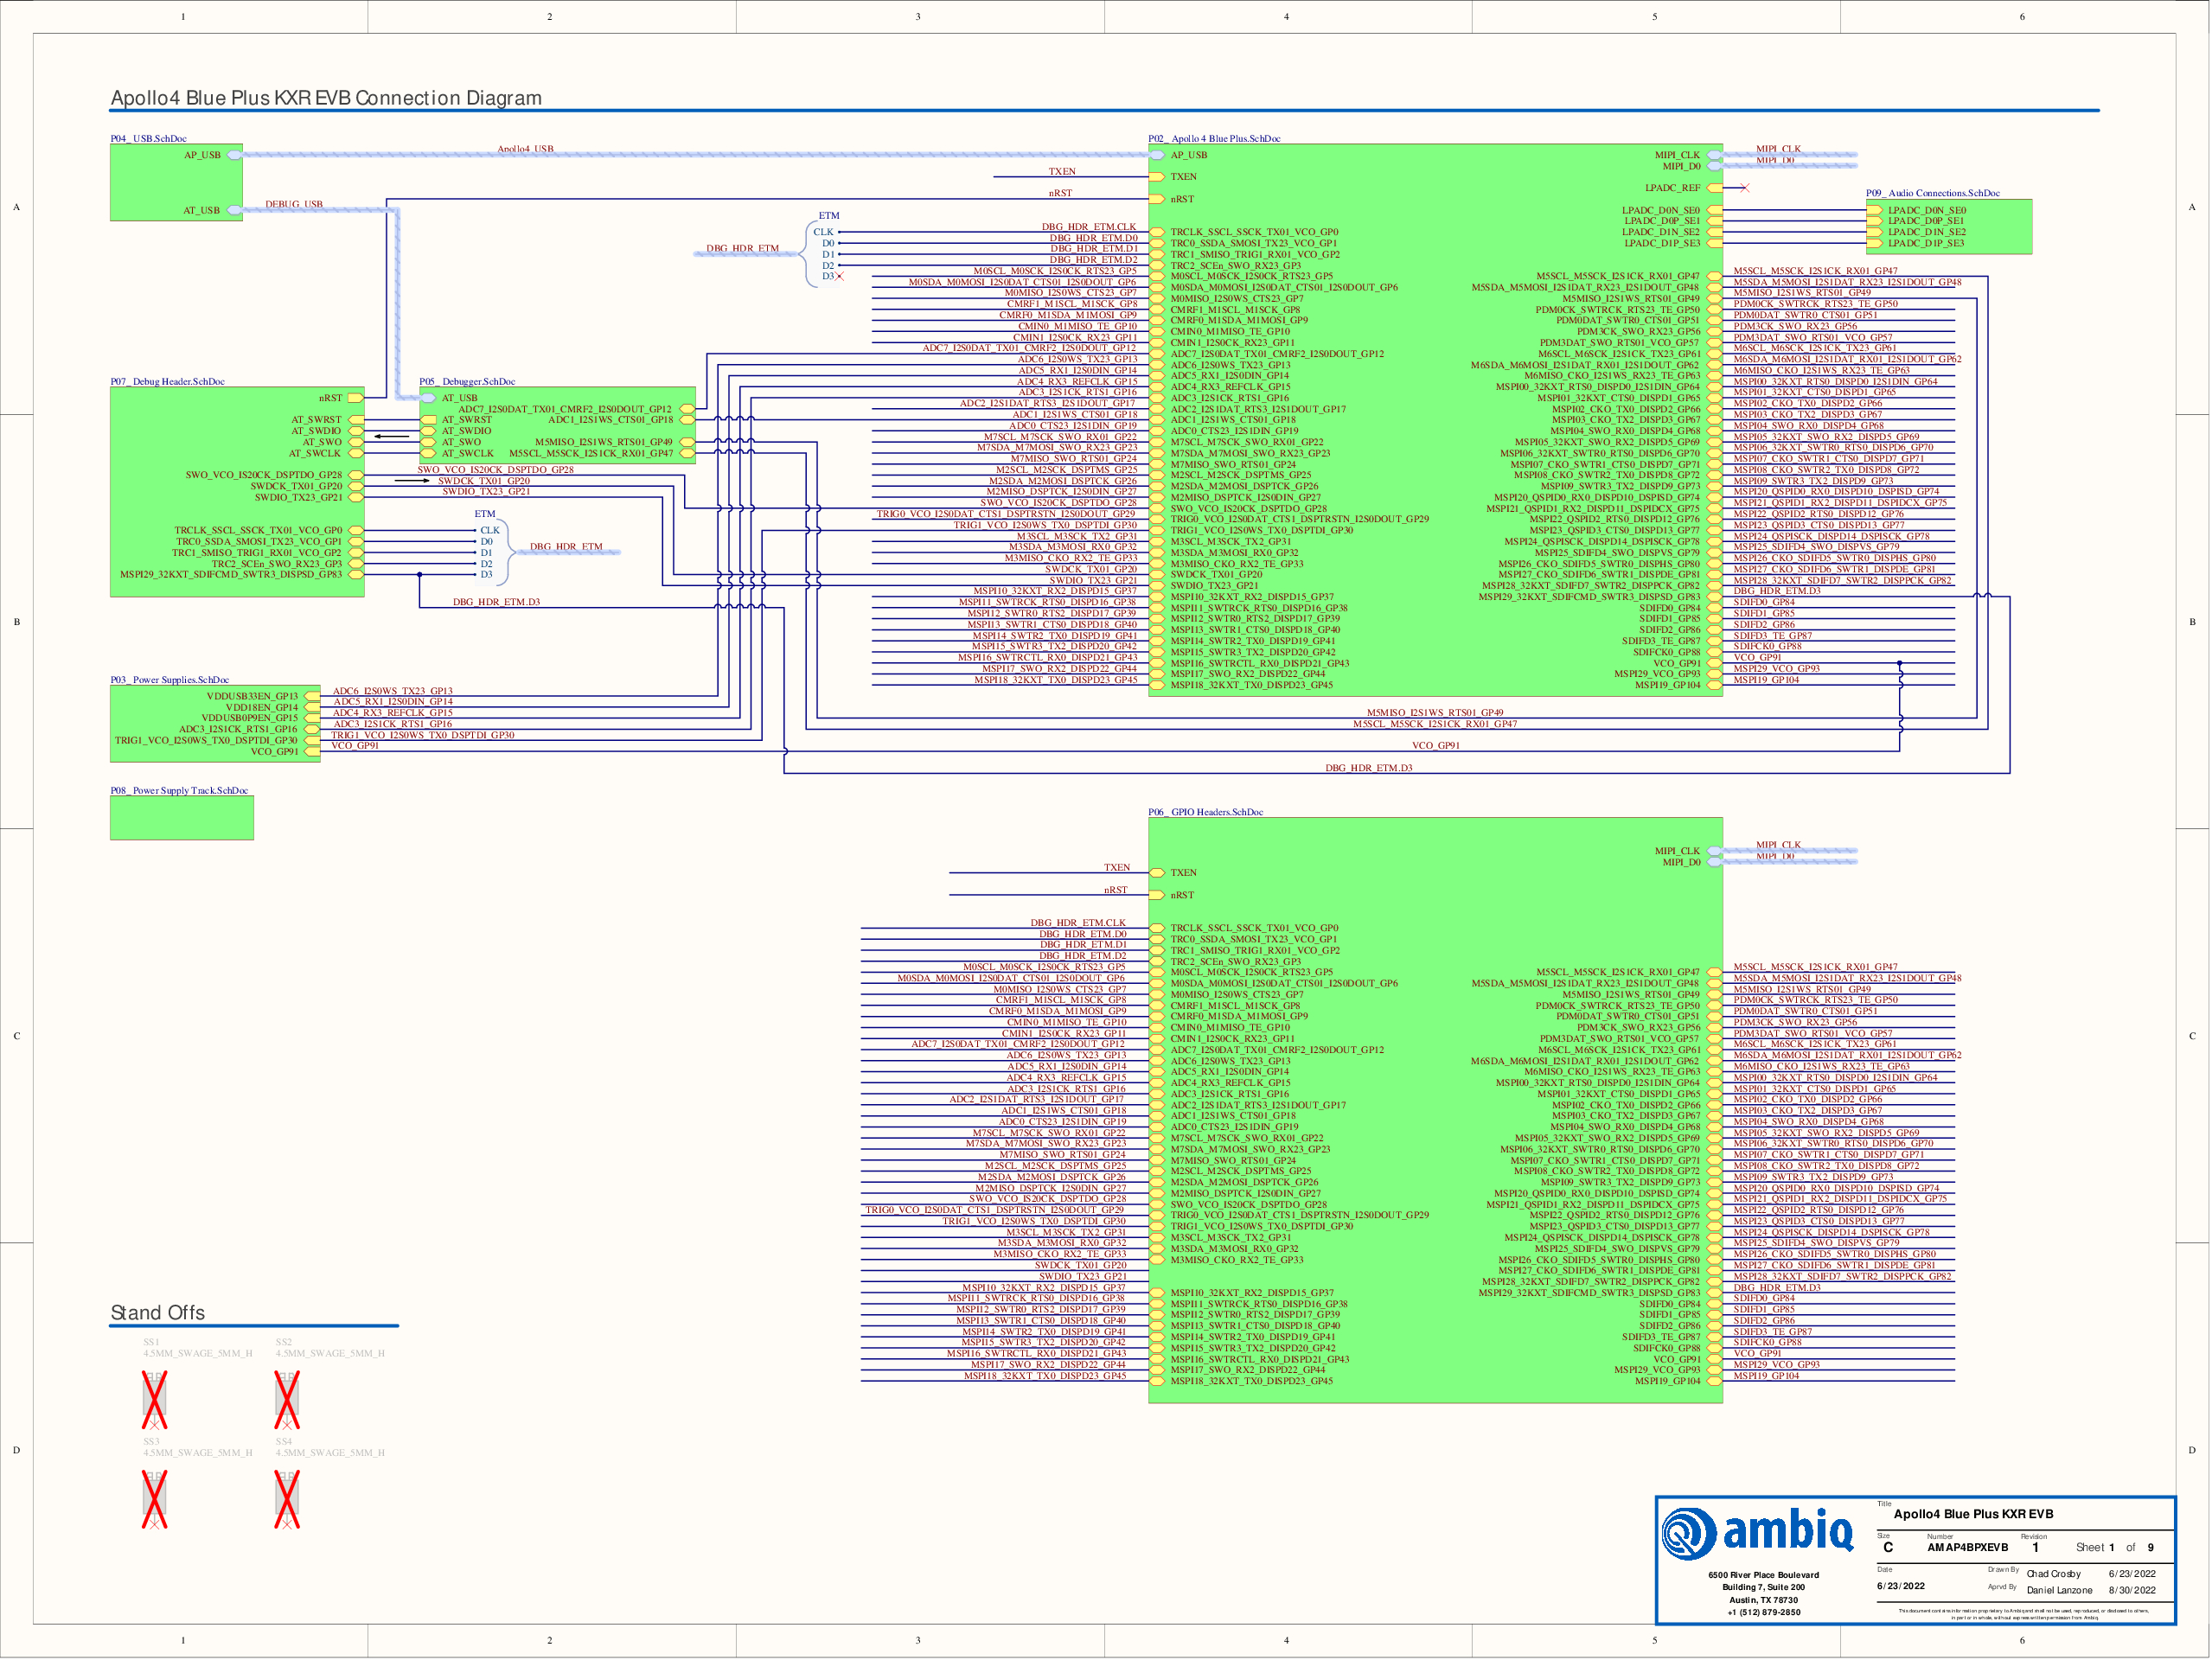The width and height of the screenshot is (2212, 1660).
Task: Click the Ambiq logo in title block
Action: click(x=1756, y=1532)
